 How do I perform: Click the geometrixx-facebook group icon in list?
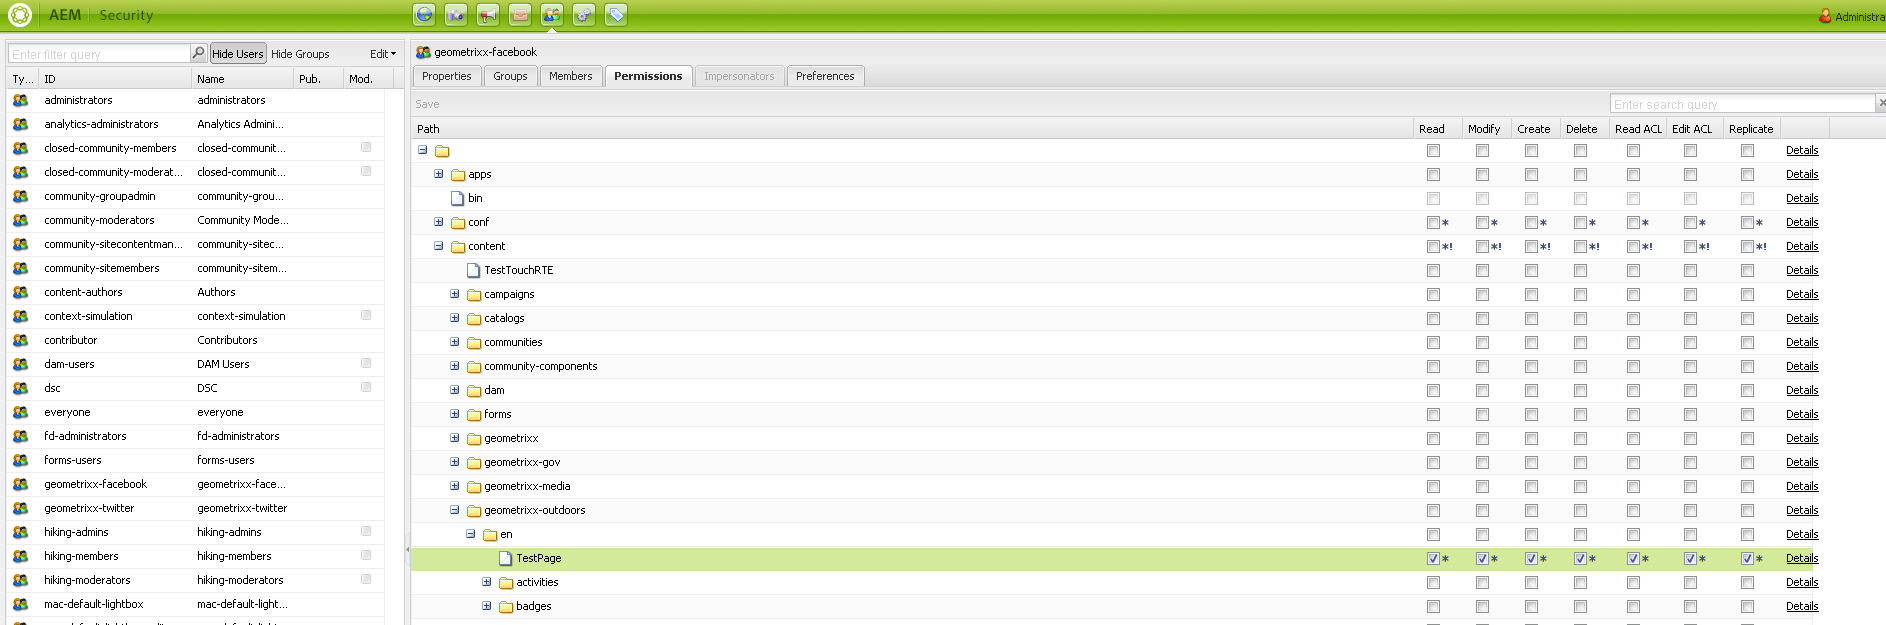[x=20, y=484]
